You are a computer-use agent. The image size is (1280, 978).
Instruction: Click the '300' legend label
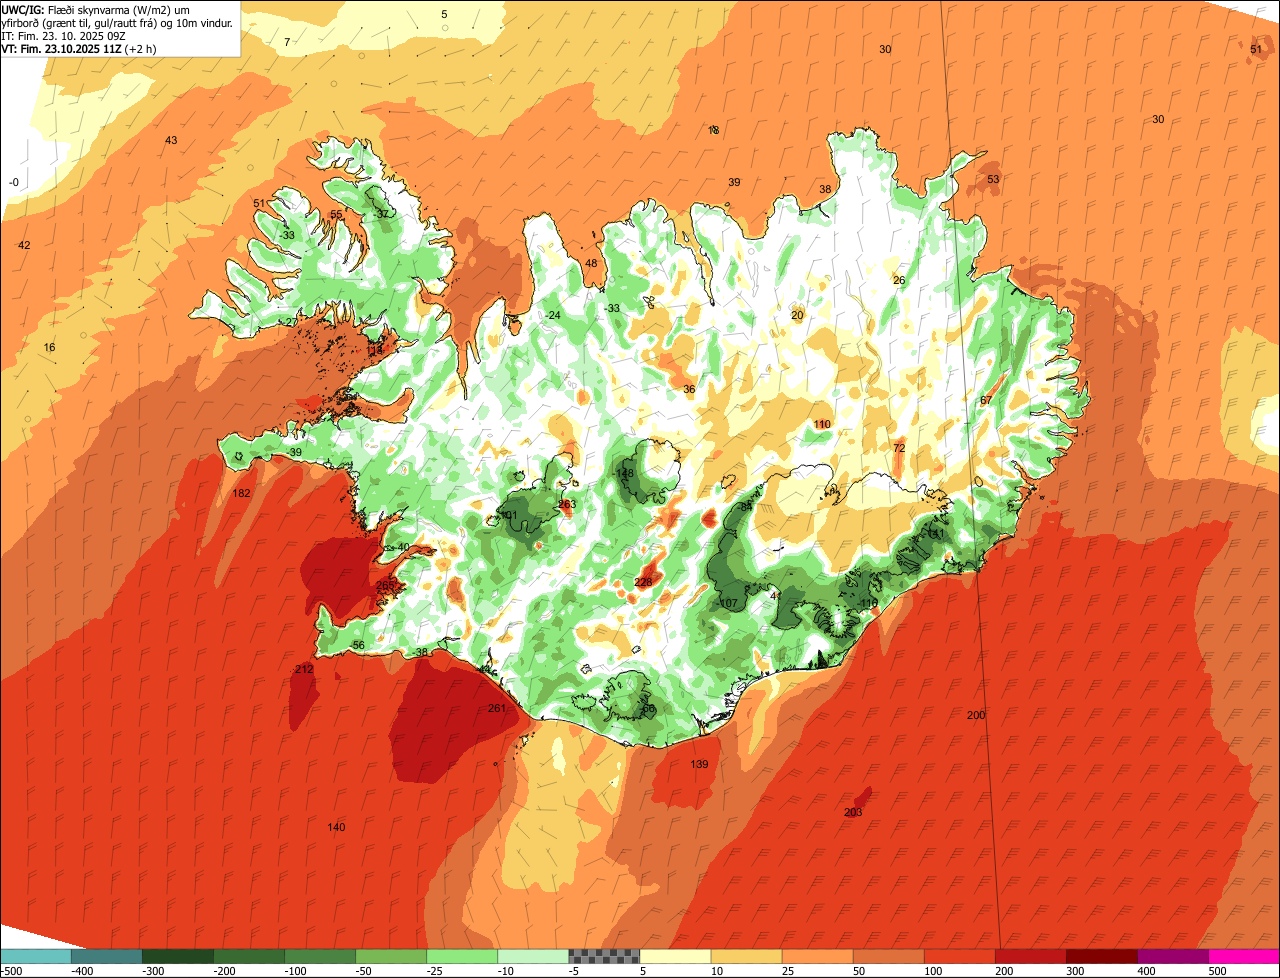click(1075, 971)
